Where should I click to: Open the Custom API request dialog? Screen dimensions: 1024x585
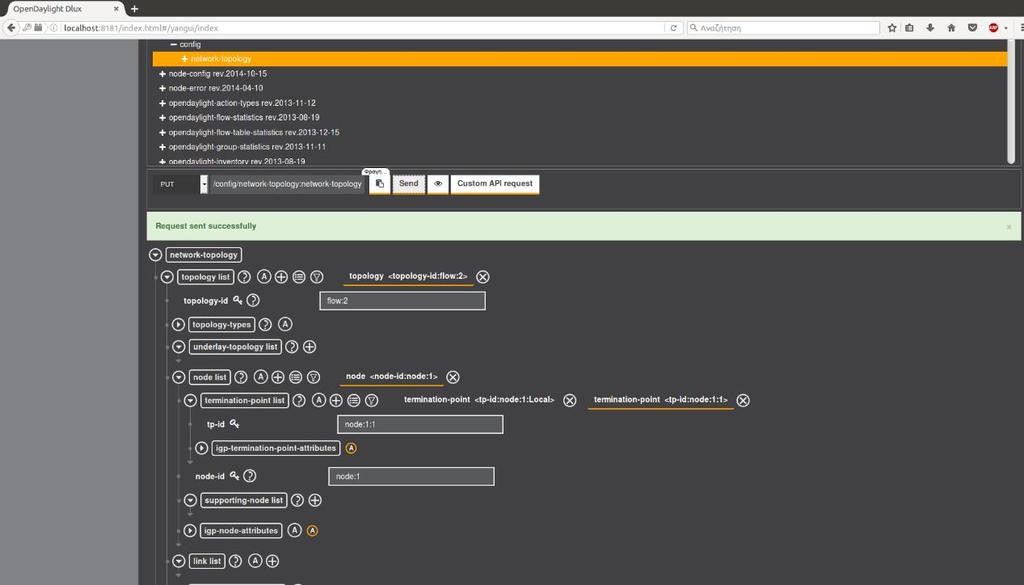(495, 183)
